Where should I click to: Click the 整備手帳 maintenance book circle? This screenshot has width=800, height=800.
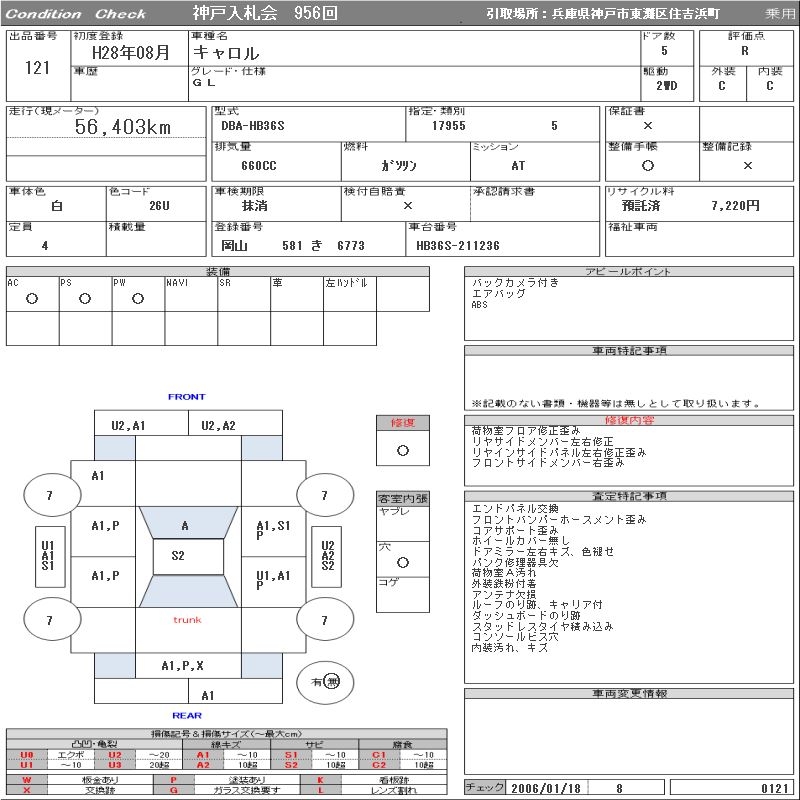[647, 165]
